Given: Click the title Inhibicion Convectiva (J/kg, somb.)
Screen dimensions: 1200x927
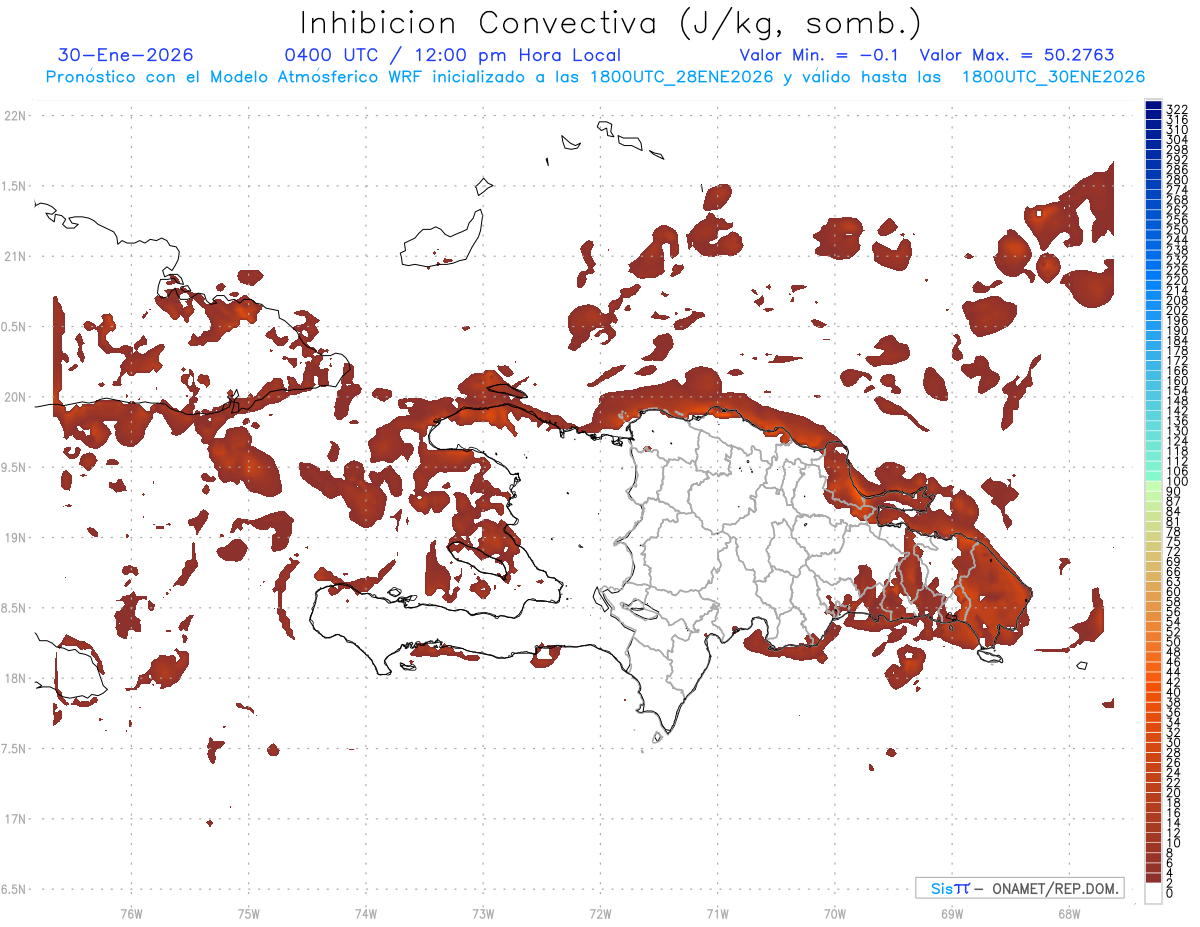Looking at the screenshot, I should [x=610, y=23].
